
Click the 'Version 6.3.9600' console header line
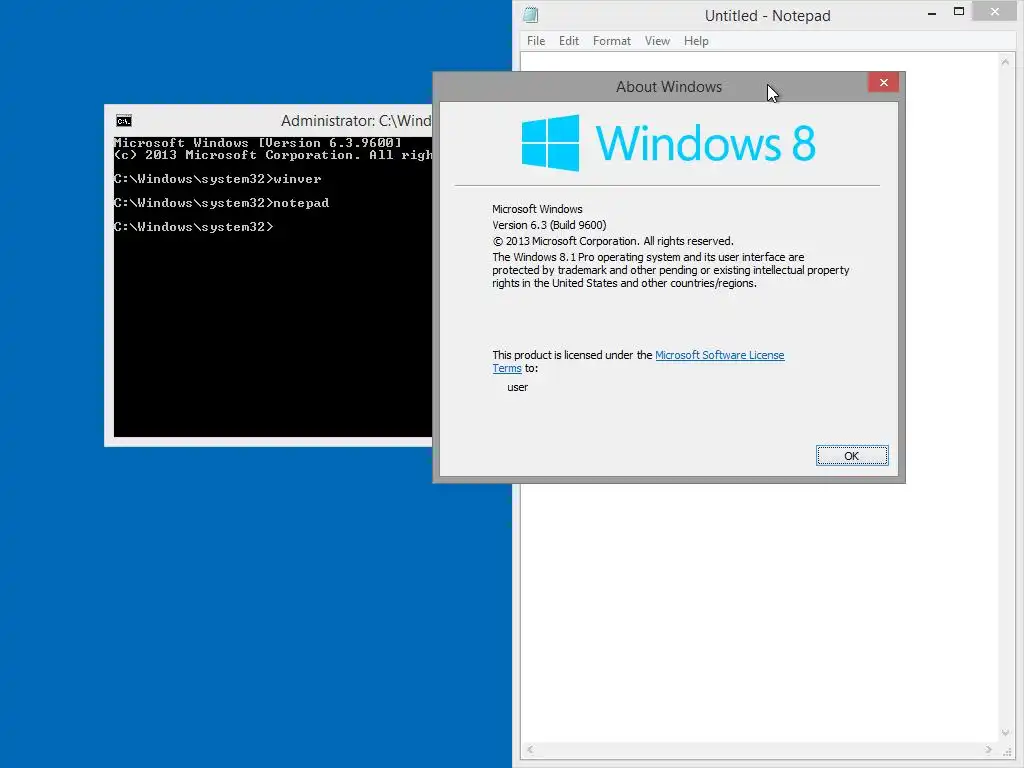pos(257,142)
